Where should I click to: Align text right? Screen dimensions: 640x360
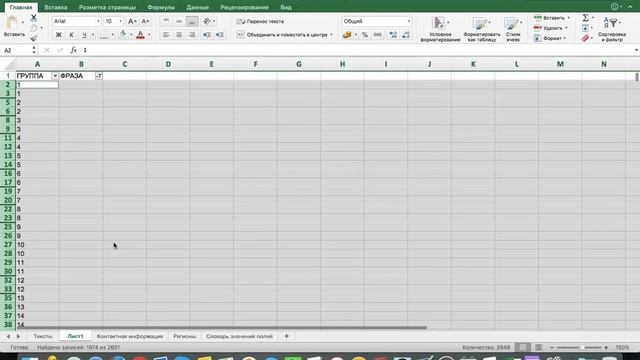tap(192, 35)
